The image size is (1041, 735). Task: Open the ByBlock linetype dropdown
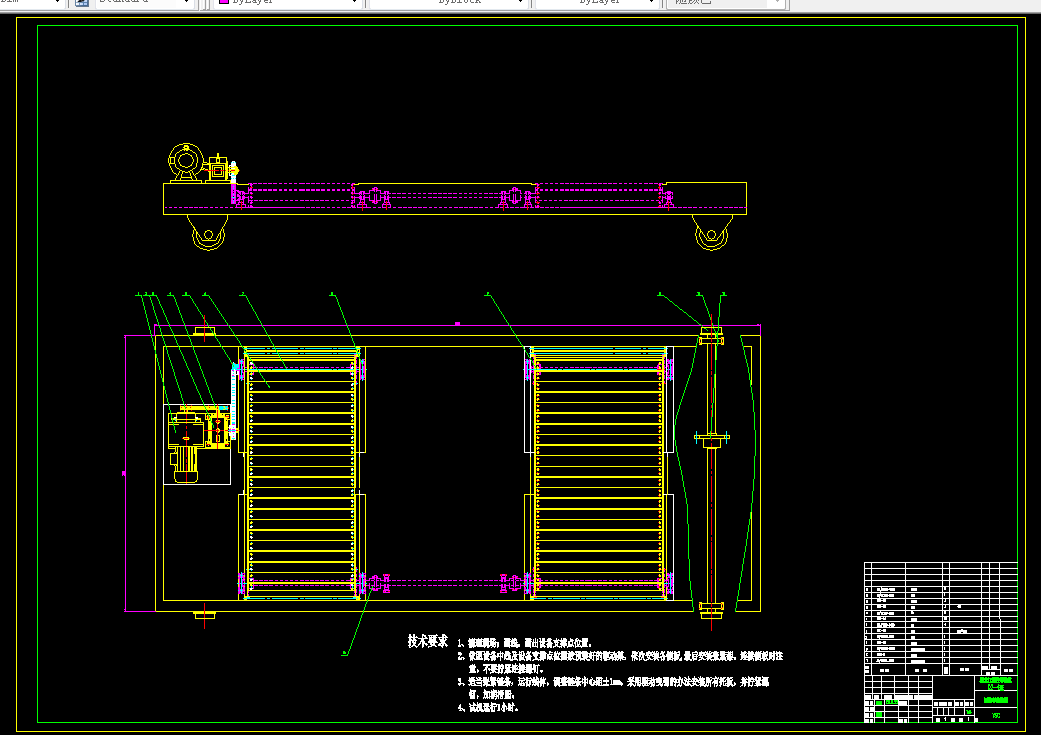pyautogui.click(x=449, y=3)
